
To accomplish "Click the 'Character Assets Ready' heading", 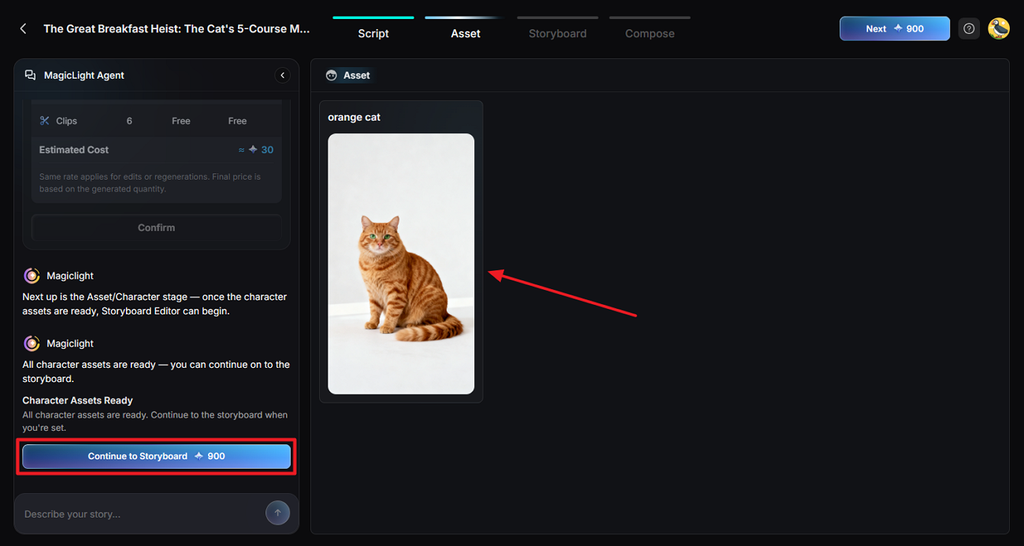I will click(78, 400).
